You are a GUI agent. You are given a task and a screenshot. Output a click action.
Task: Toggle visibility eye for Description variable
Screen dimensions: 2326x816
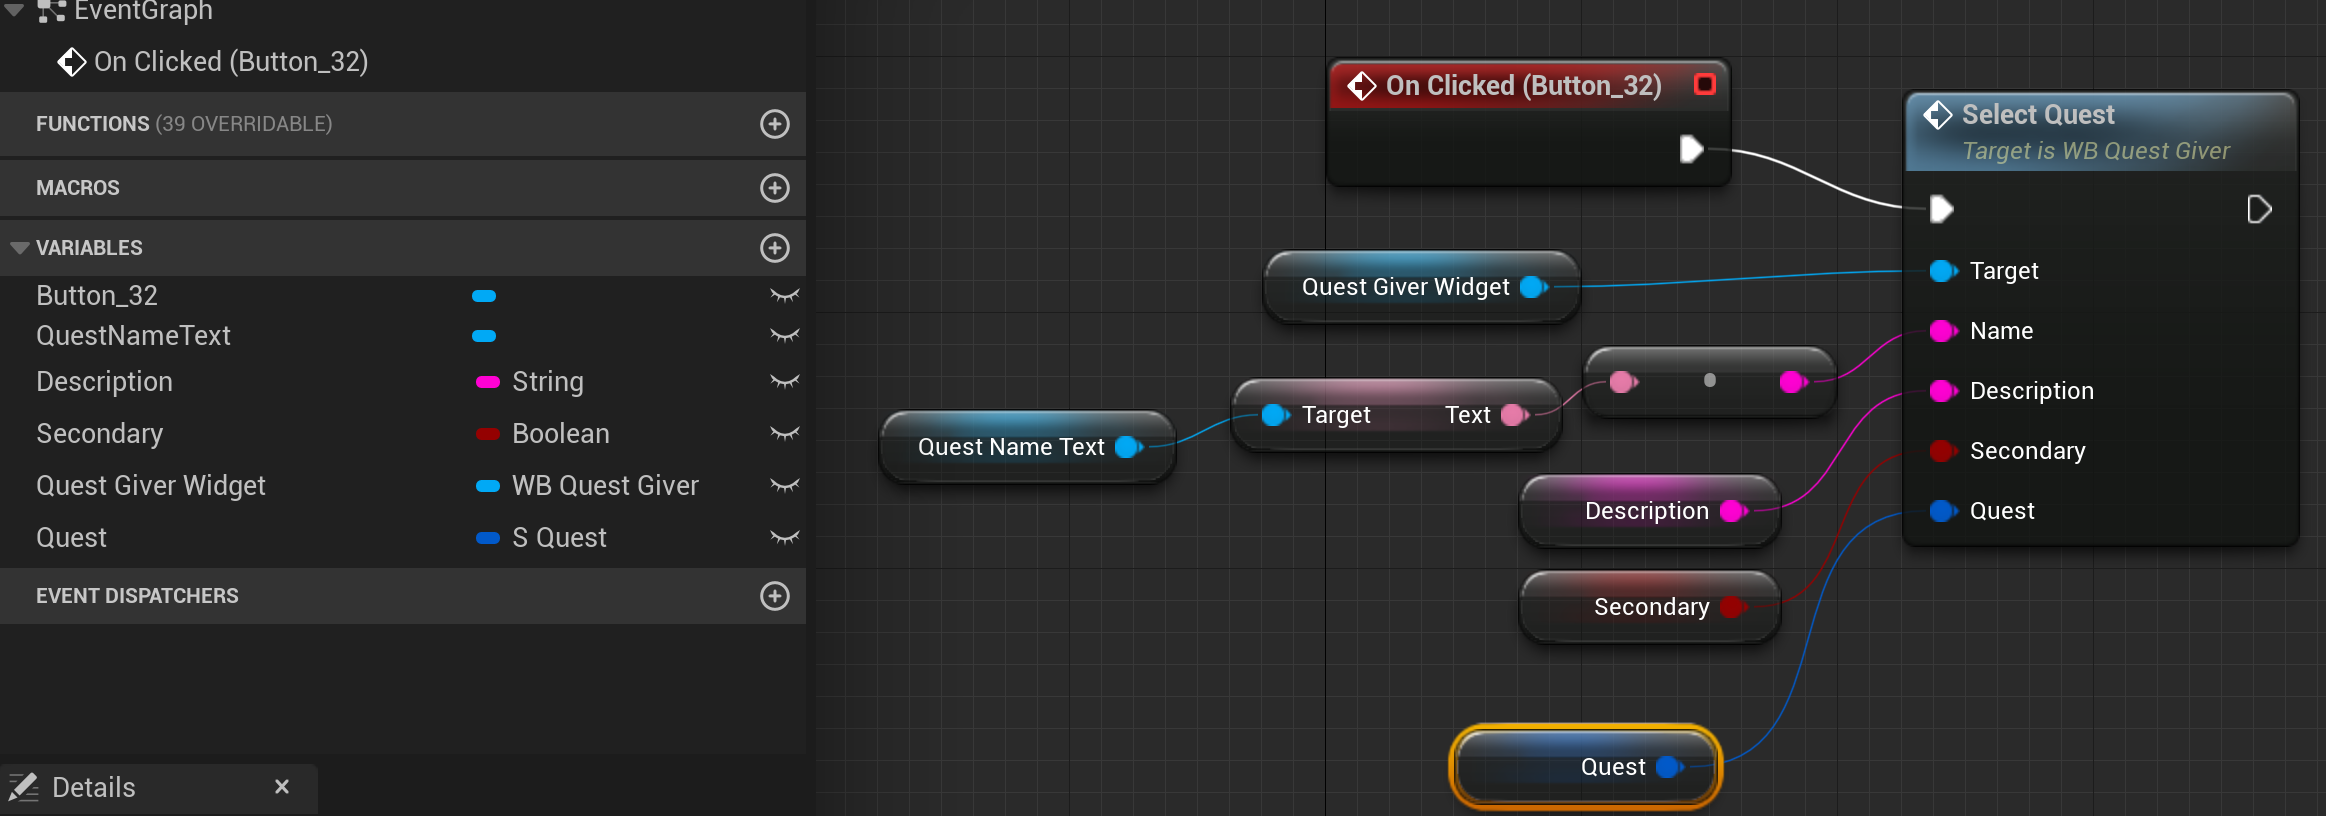click(x=785, y=381)
